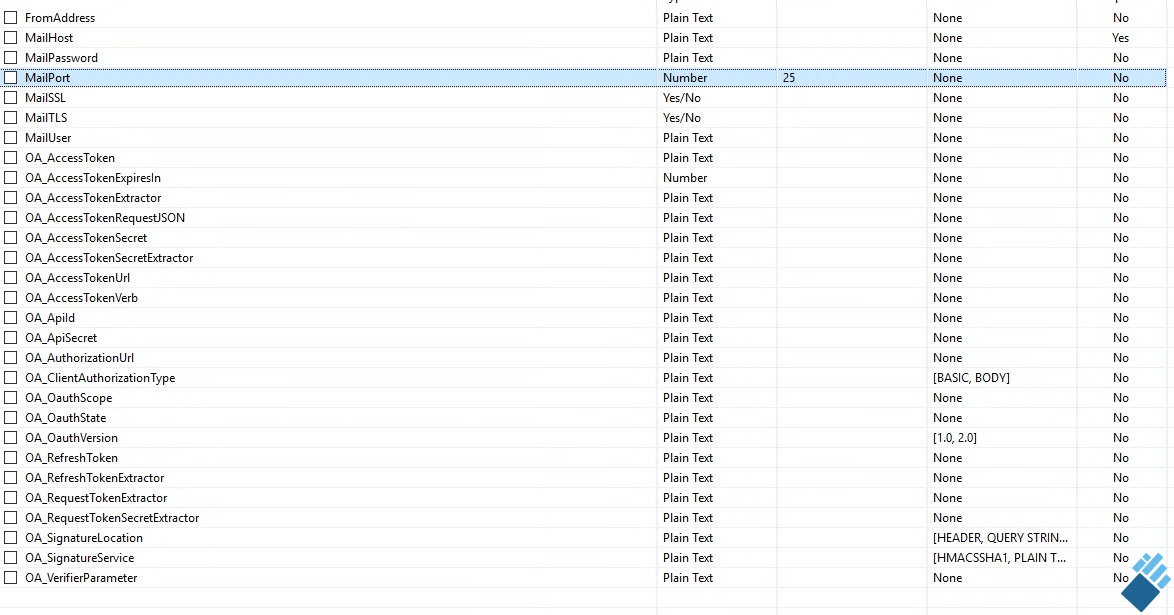Select the MailUser parameter name

pos(48,138)
